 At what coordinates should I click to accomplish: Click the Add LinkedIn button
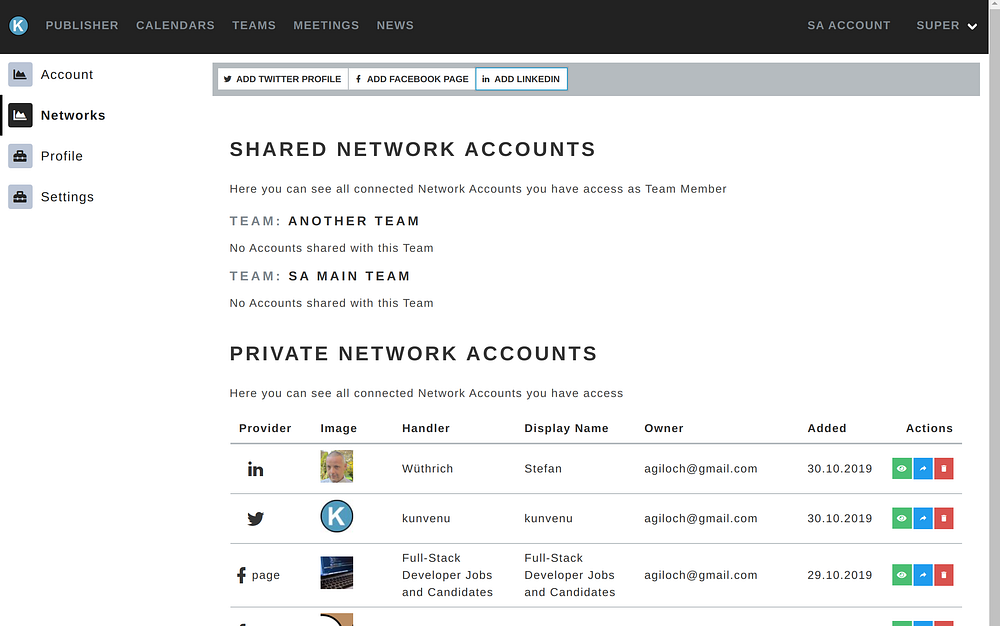521,79
